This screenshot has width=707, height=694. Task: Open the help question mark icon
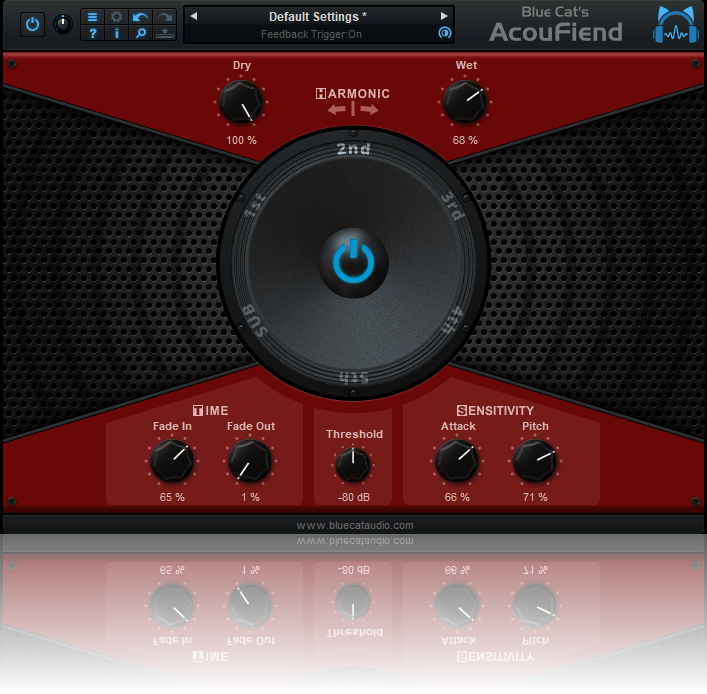coord(92,33)
